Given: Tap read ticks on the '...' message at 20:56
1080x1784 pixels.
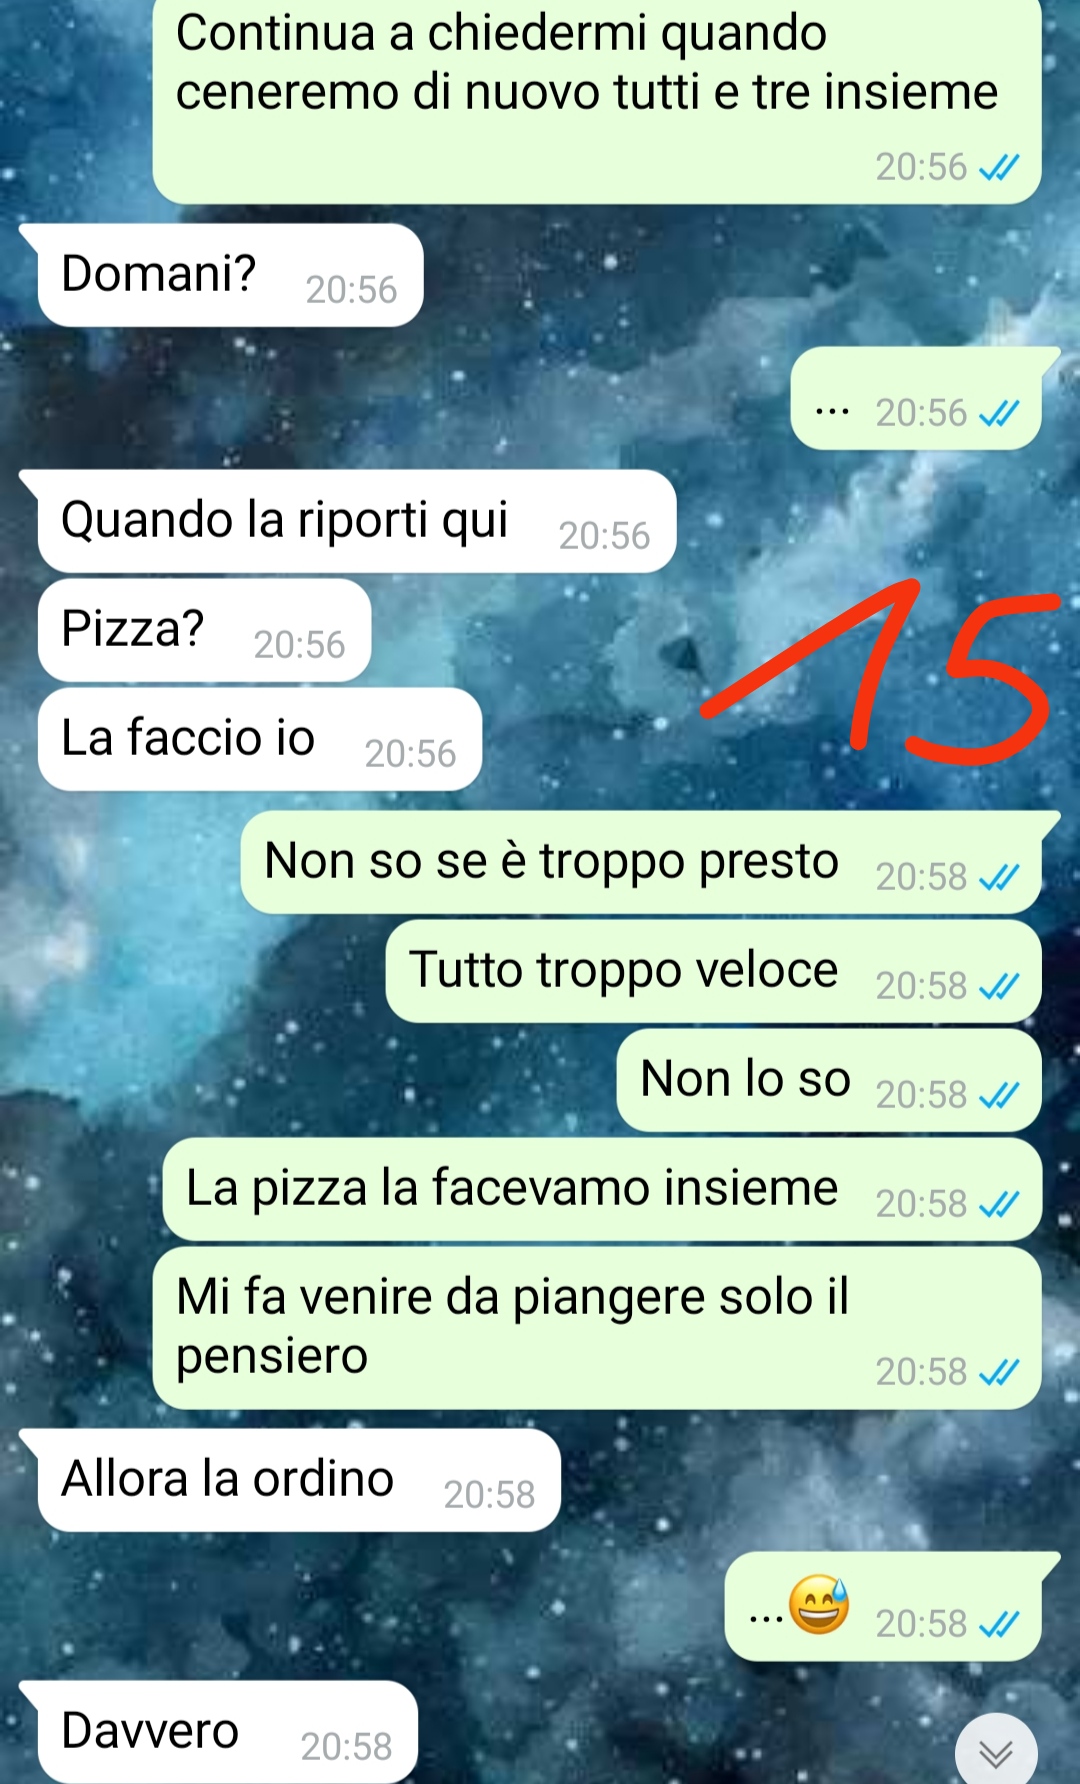Looking at the screenshot, I should [x=999, y=414].
